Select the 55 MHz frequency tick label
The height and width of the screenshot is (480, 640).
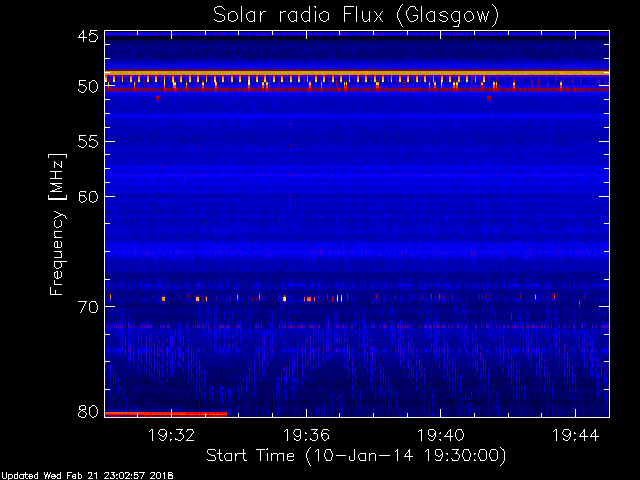click(88, 142)
